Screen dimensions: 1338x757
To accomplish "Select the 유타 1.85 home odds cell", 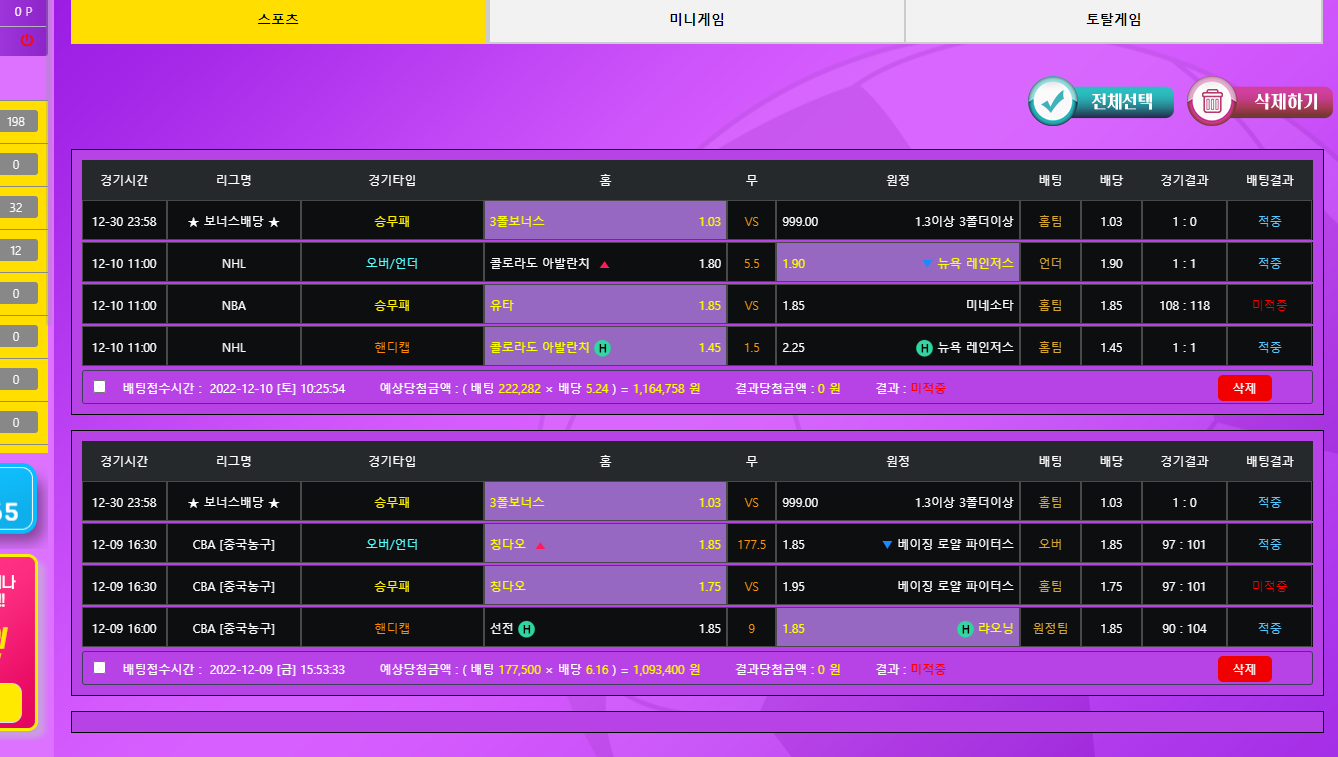I will pos(605,306).
